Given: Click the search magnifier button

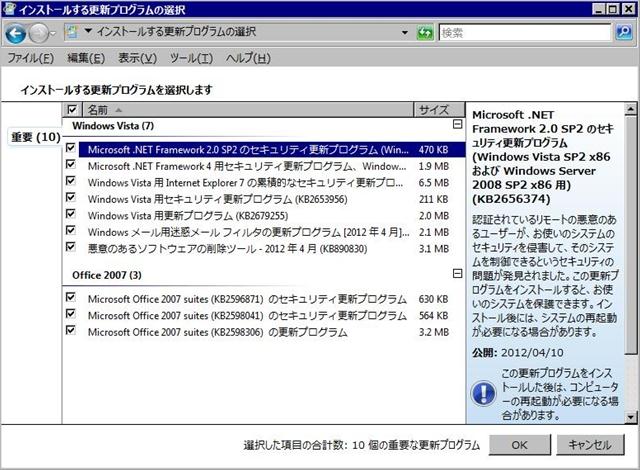Looking at the screenshot, I should [x=624, y=32].
